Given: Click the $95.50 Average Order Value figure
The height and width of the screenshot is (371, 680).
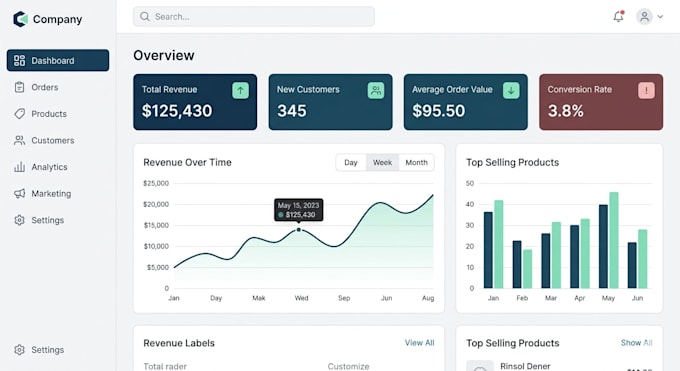Looking at the screenshot, I should [438, 111].
